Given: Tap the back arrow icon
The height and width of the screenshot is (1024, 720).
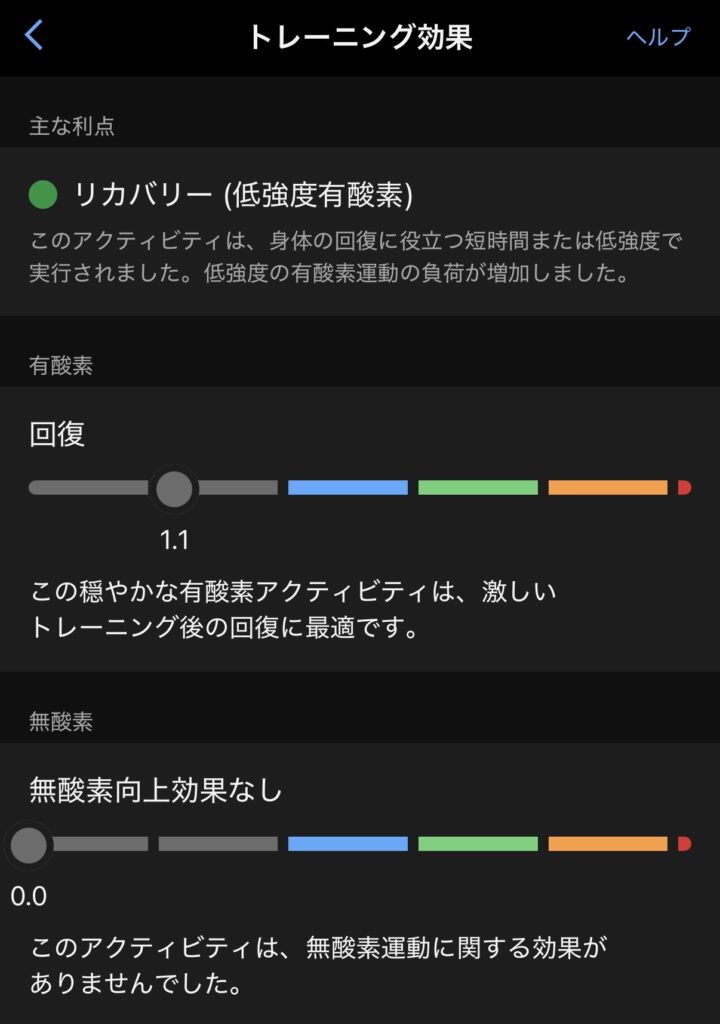Looking at the screenshot, I should click(35, 36).
